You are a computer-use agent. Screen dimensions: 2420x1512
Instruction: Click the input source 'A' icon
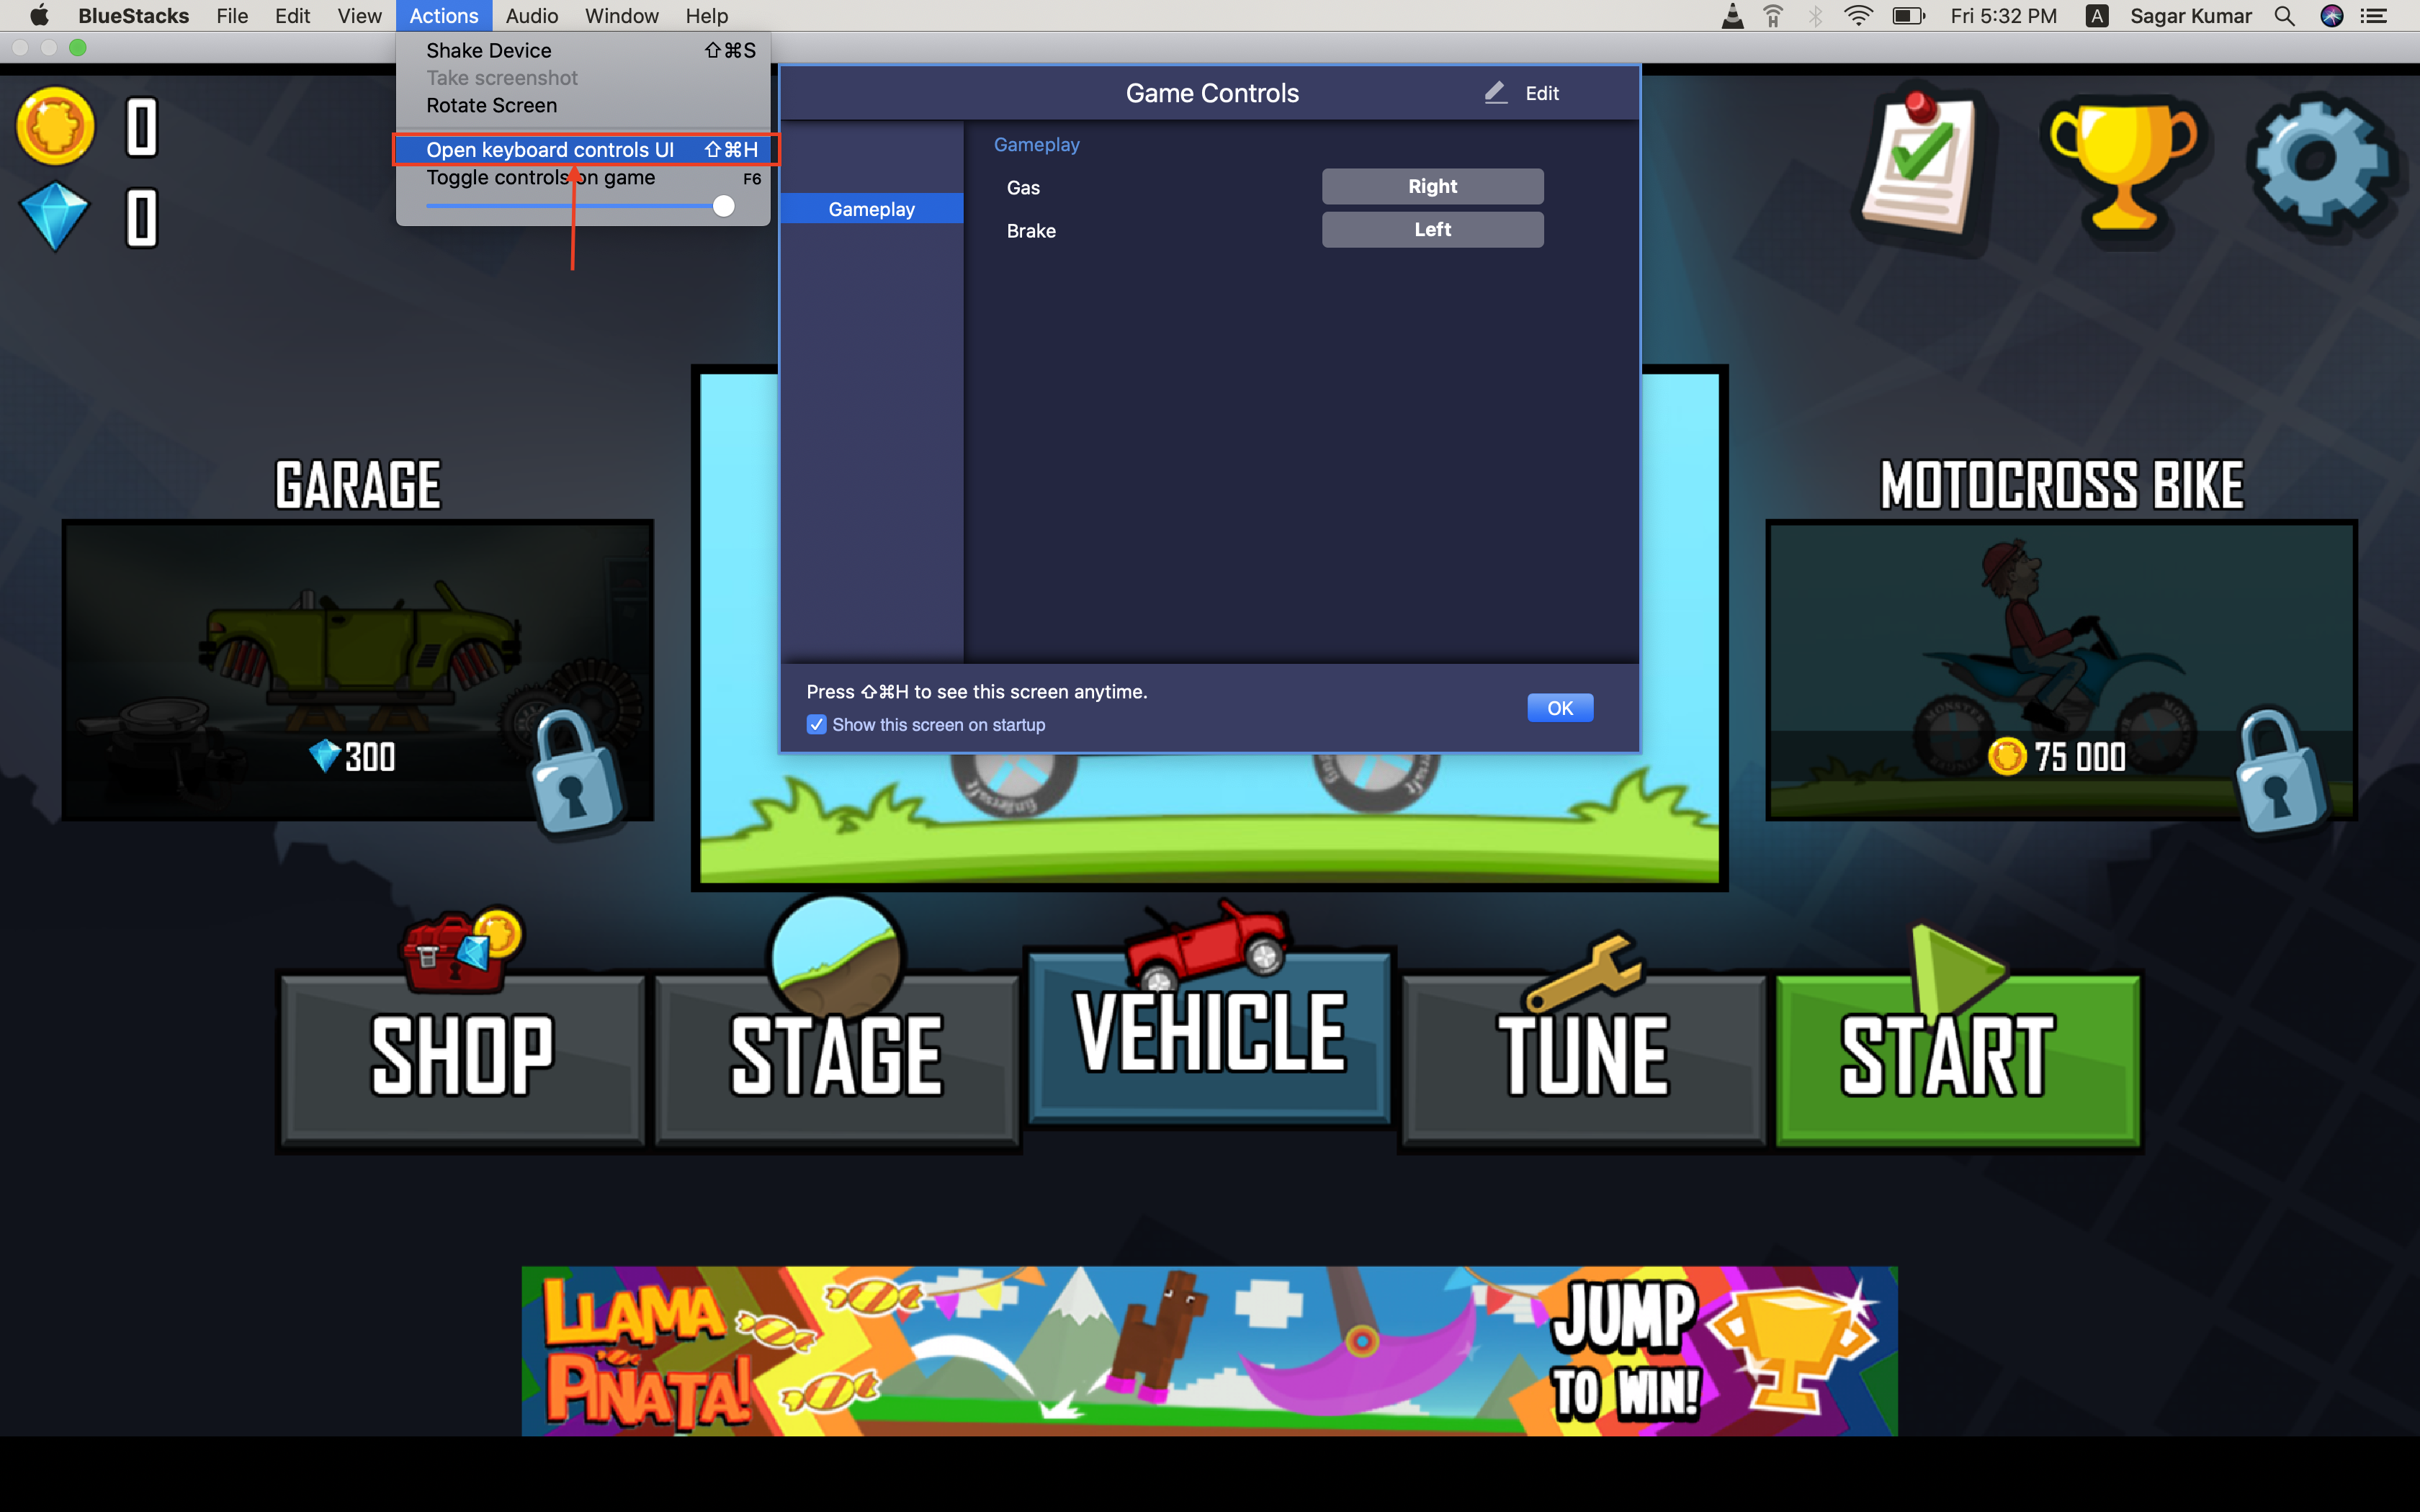[2097, 16]
